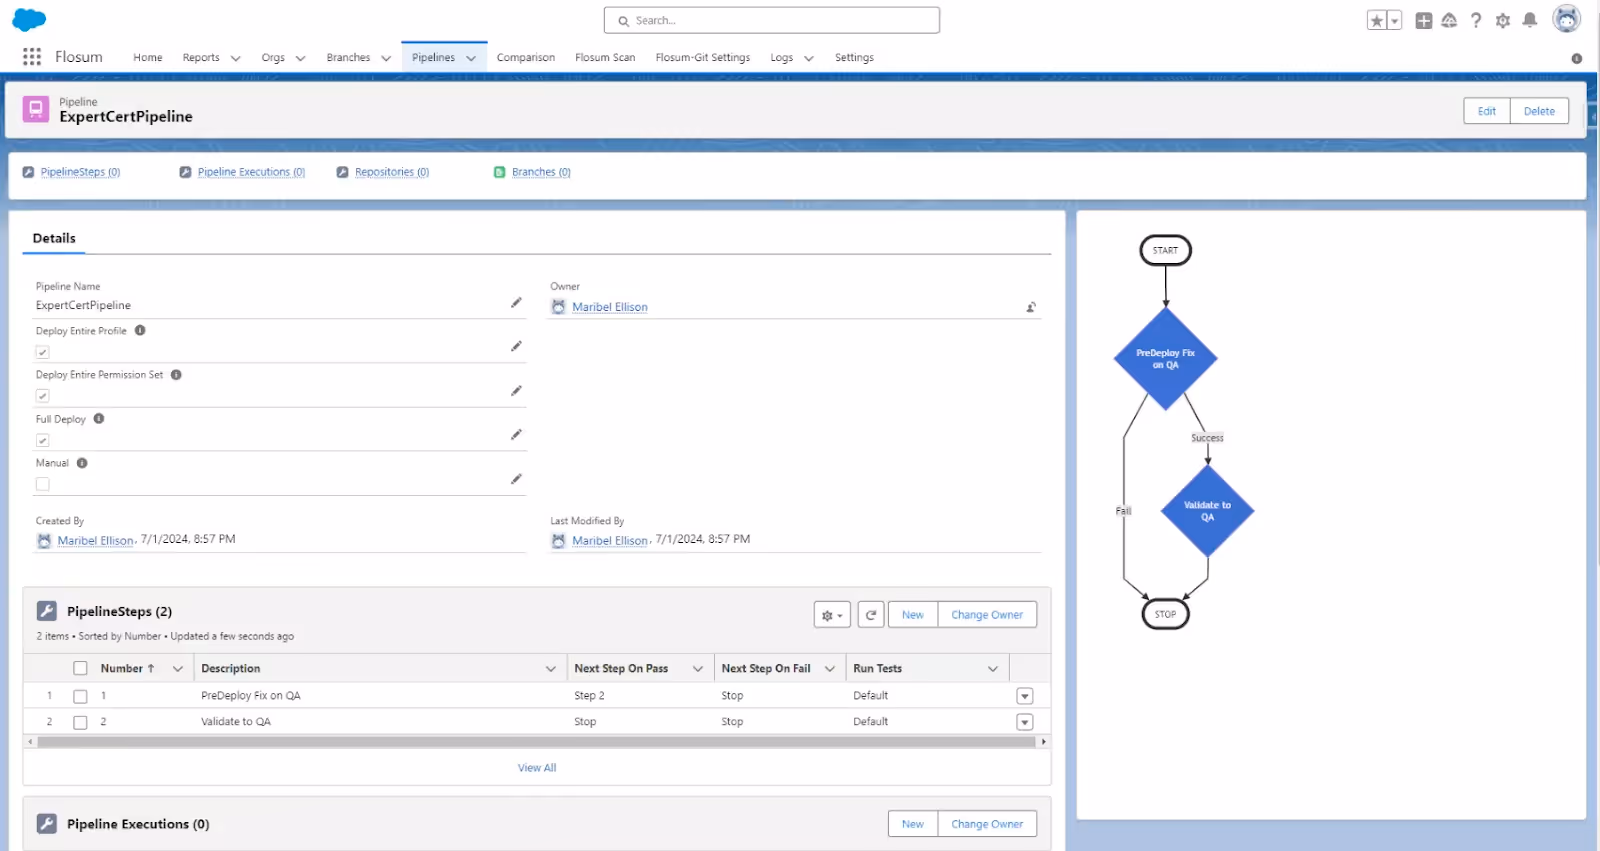Click the info icon at the right end of the navigation bar

(1577, 58)
